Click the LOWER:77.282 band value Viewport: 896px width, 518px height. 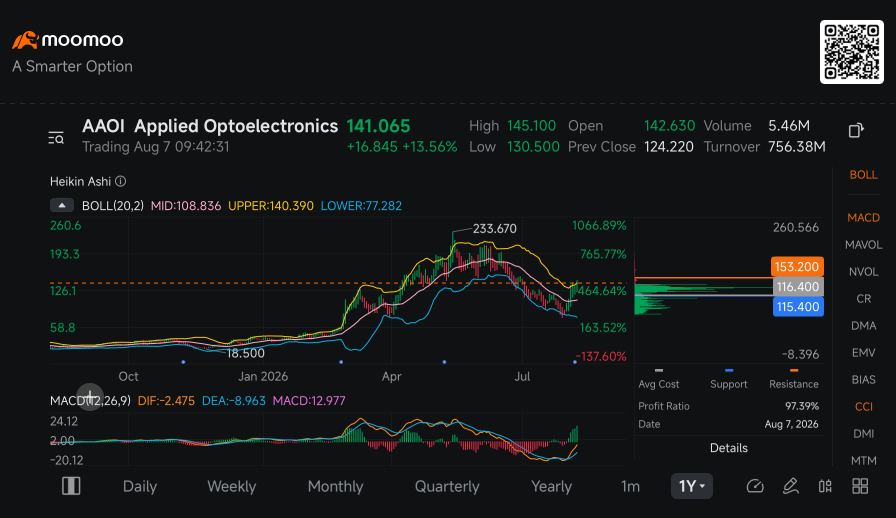tap(361, 206)
